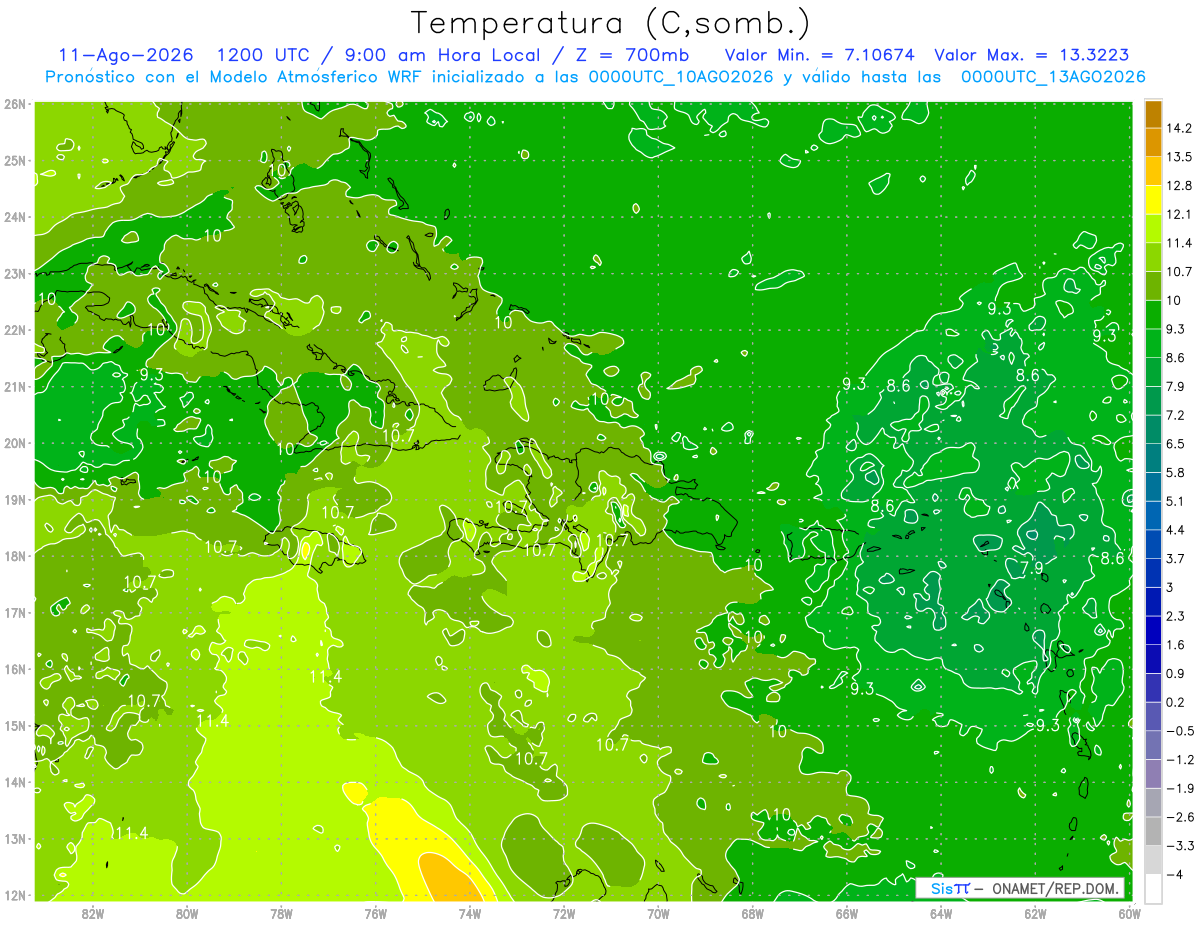Click the "1.6" color scale label

1175,645
